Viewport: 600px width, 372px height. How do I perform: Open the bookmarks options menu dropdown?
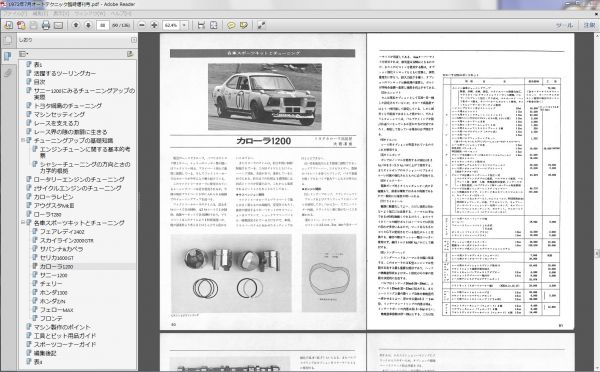pos(24,54)
